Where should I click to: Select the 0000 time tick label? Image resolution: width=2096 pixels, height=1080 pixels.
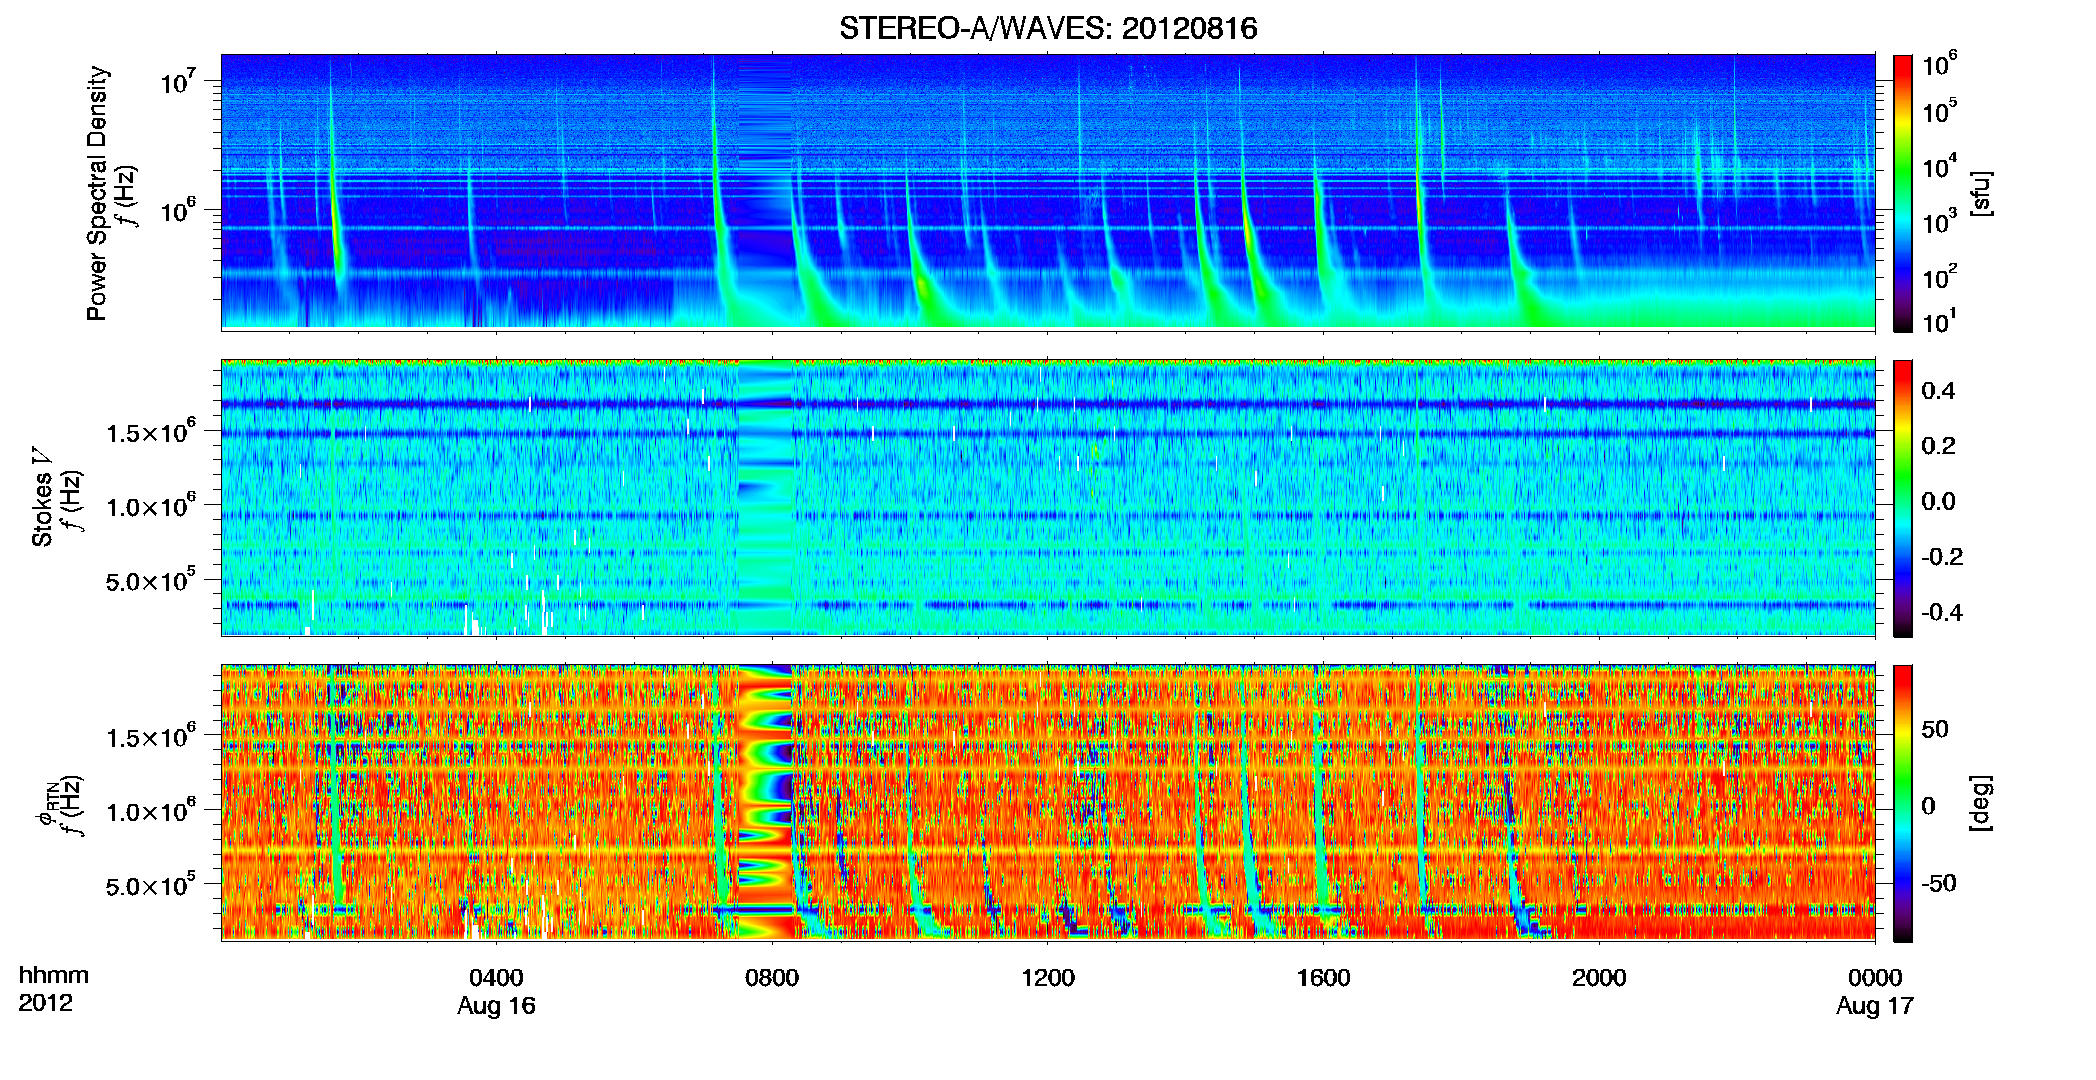[x=1875, y=977]
